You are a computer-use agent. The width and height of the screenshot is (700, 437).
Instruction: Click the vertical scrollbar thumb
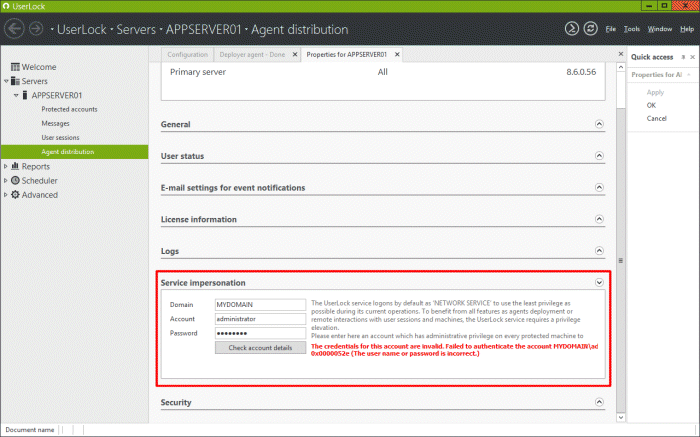point(621,260)
